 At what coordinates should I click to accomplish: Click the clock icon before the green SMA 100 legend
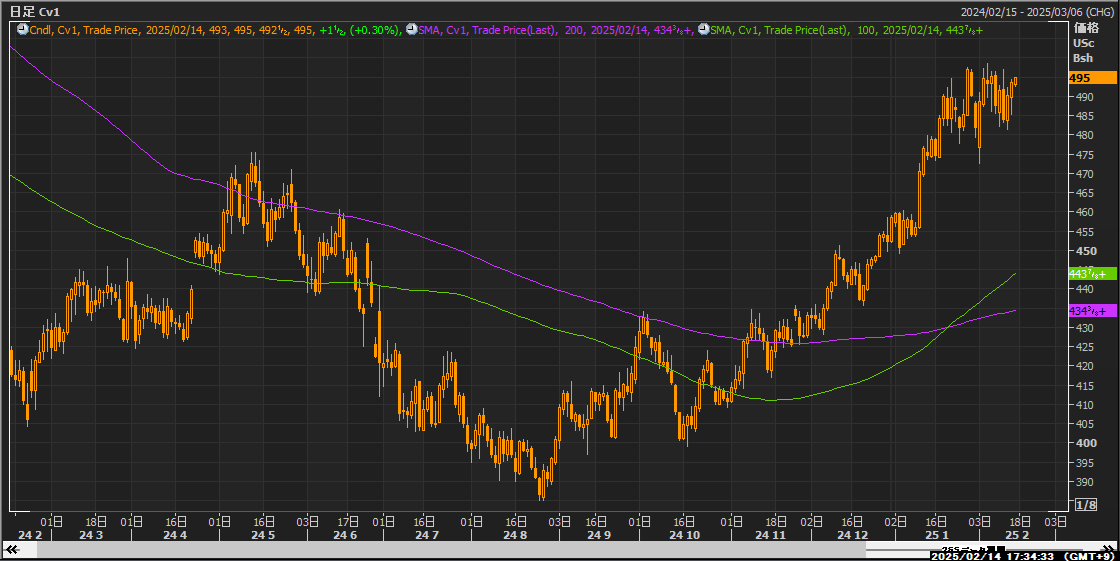coord(704,30)
